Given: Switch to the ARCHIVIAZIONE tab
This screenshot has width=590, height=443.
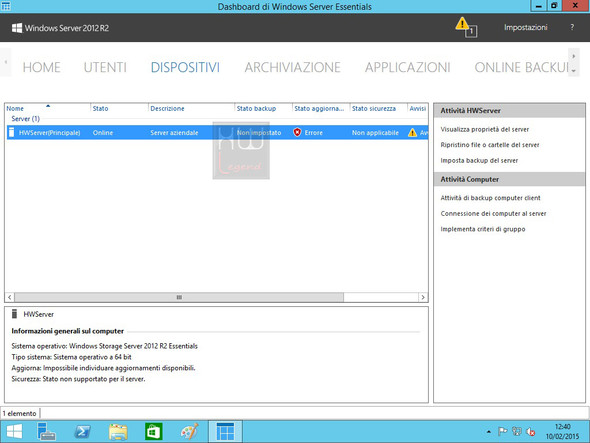Looking at the screenshot, I should pyautogui.click(x=292, y=67).
